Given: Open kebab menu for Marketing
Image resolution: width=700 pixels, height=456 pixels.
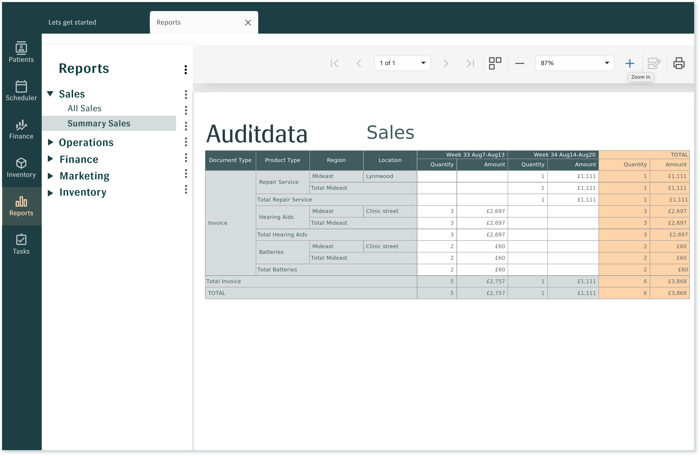Looking at the screenshot, I should (x=186, y=173).
